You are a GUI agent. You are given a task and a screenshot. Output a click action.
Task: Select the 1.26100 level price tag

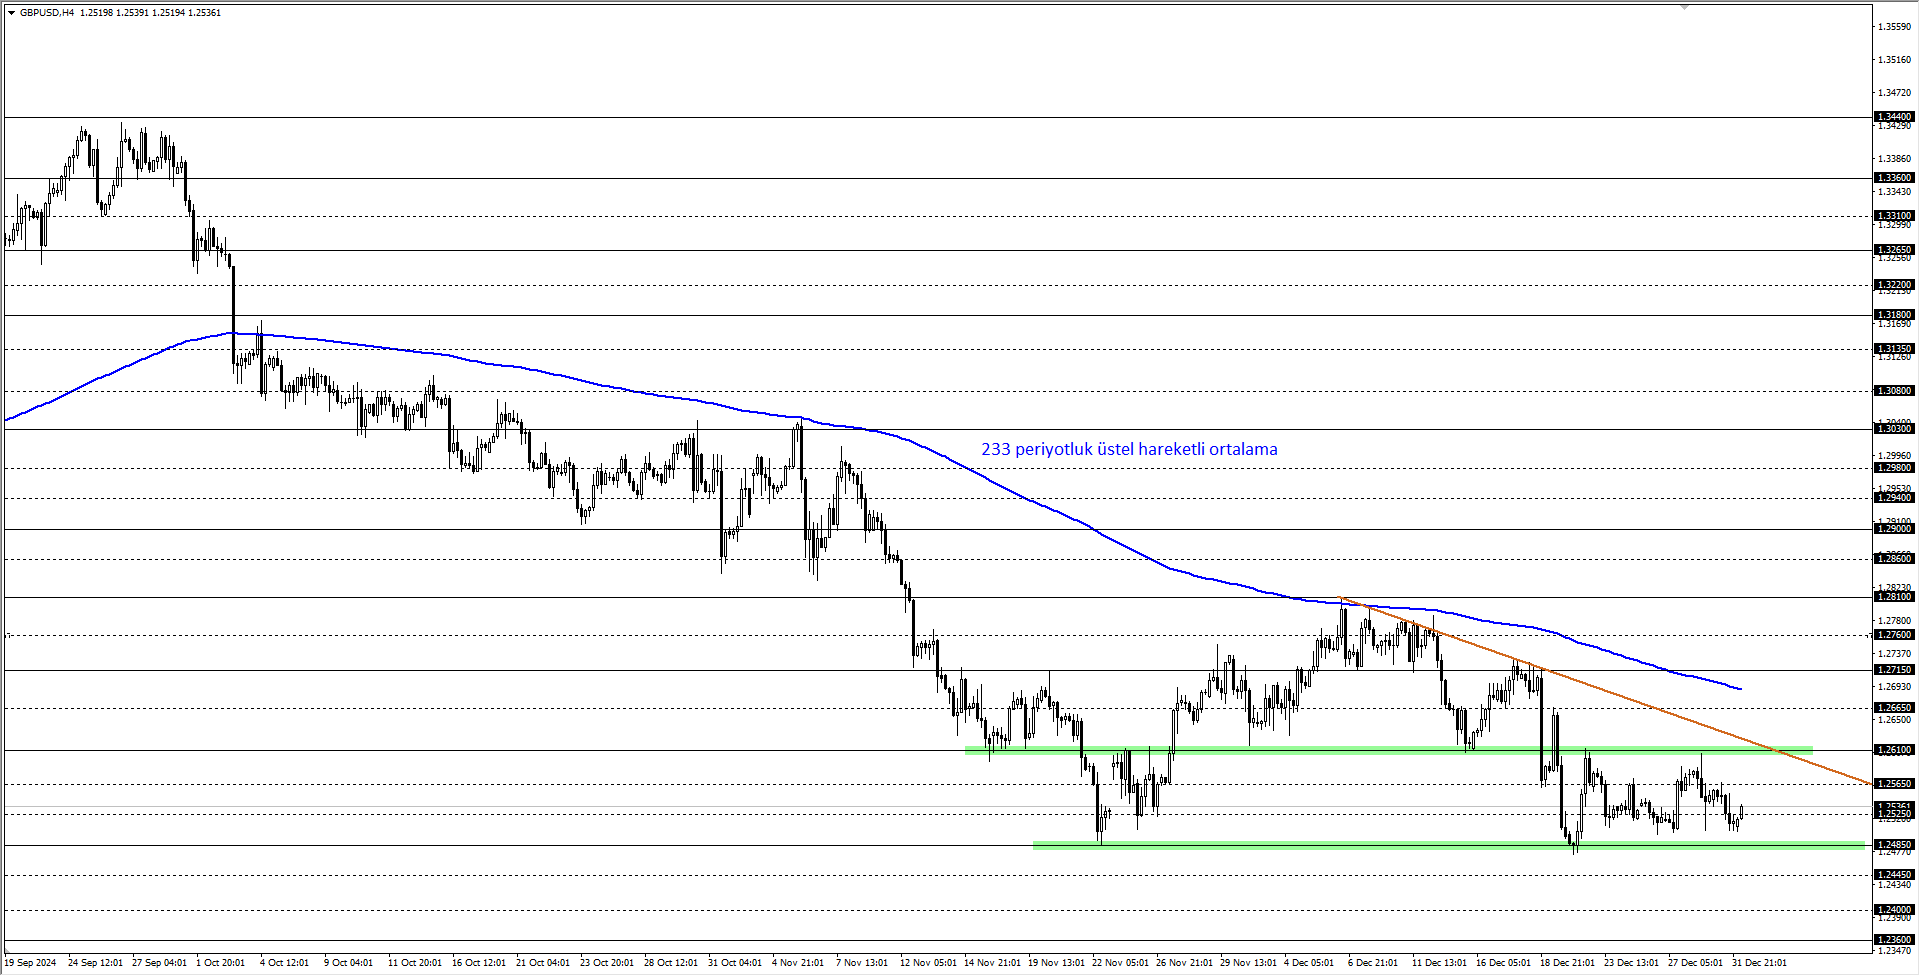(1894, 750)
